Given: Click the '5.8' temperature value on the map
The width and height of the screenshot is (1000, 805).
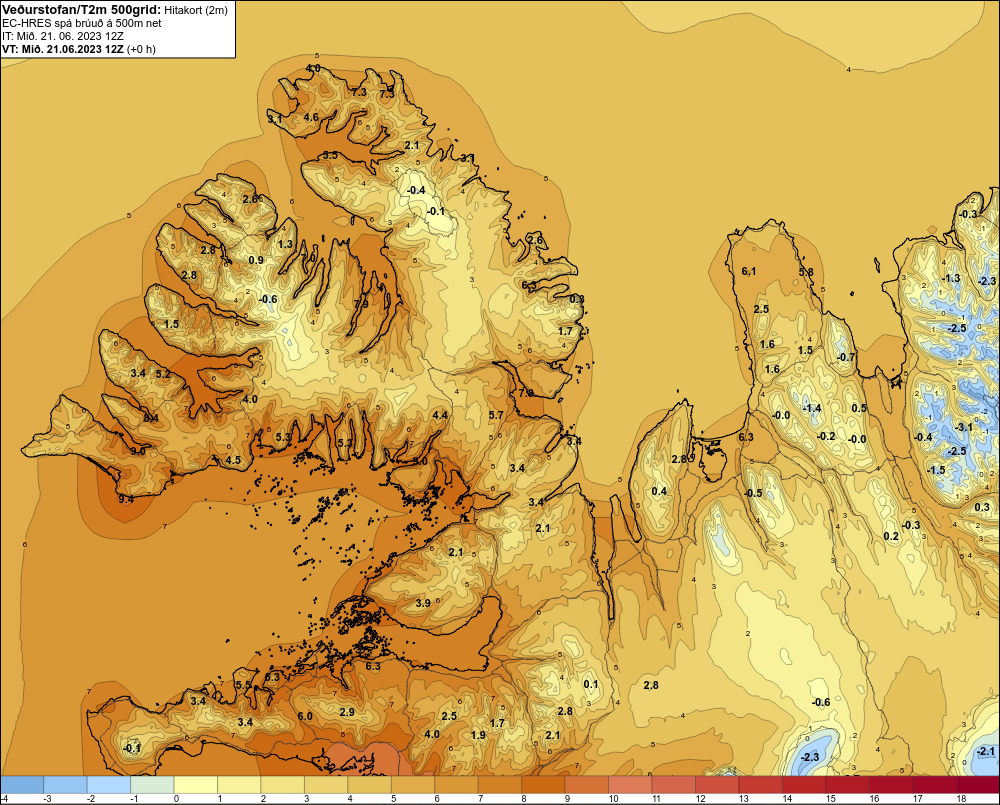Looking at the screenshot, I should (806, 272).
